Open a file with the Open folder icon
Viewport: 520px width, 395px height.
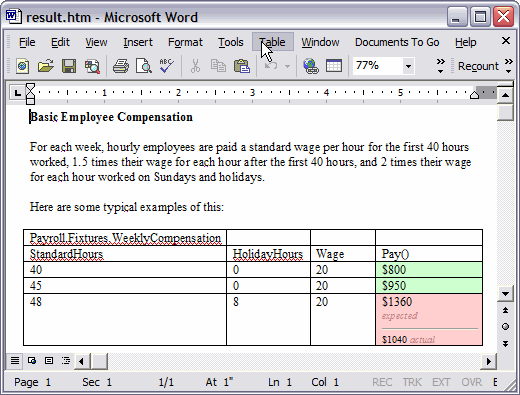[46, 66]
